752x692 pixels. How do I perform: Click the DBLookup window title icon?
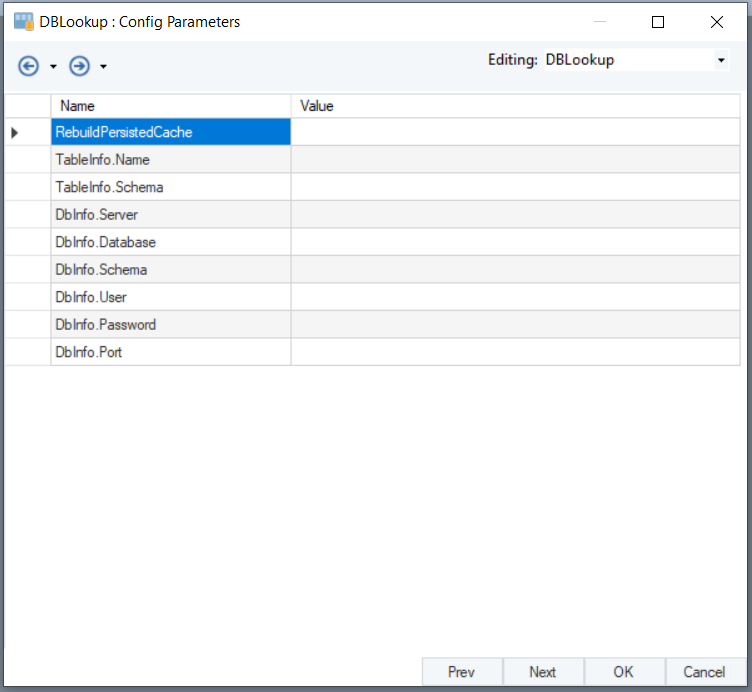click(23, 21)
